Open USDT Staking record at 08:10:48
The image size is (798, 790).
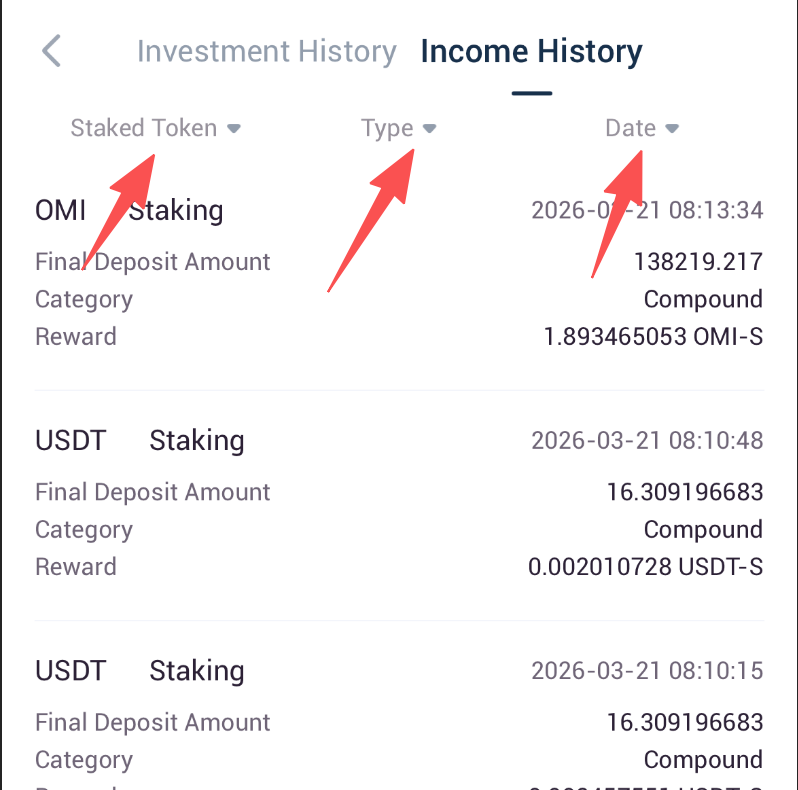140,440
